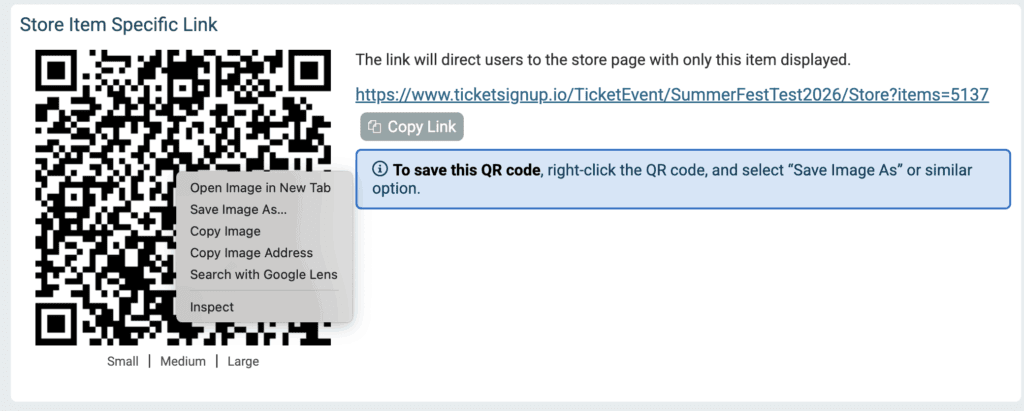Click the QR code's top-left corner square
Image resolution: width=1024 pixels, height=411 pixels.
tap(57, 73)
